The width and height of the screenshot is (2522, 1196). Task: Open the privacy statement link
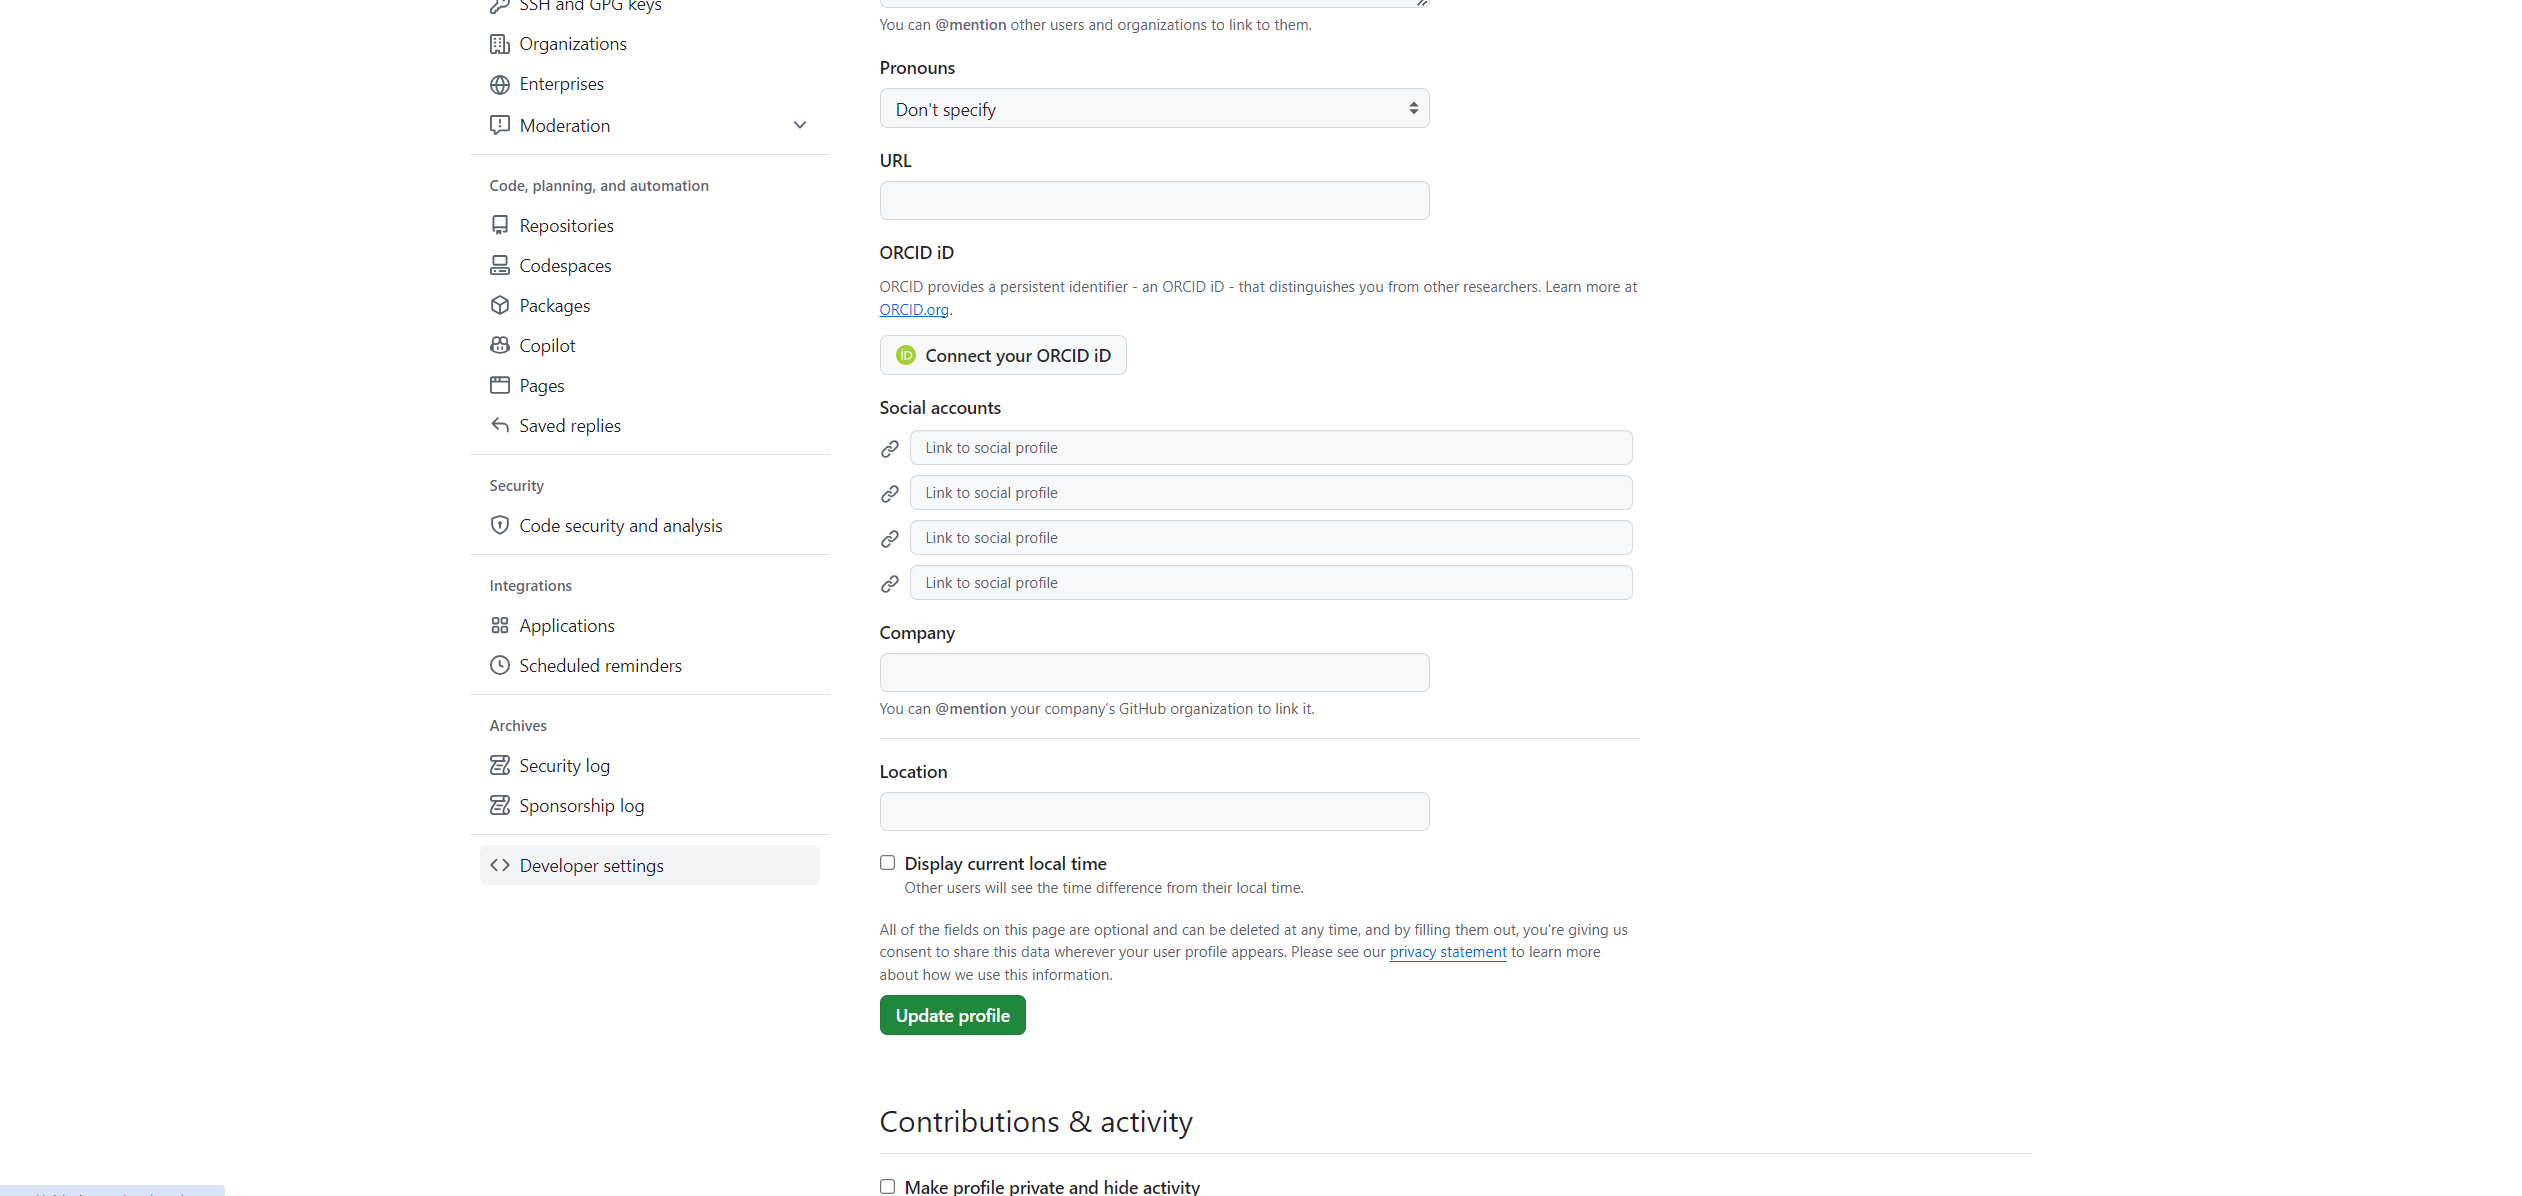(1447, 951)
